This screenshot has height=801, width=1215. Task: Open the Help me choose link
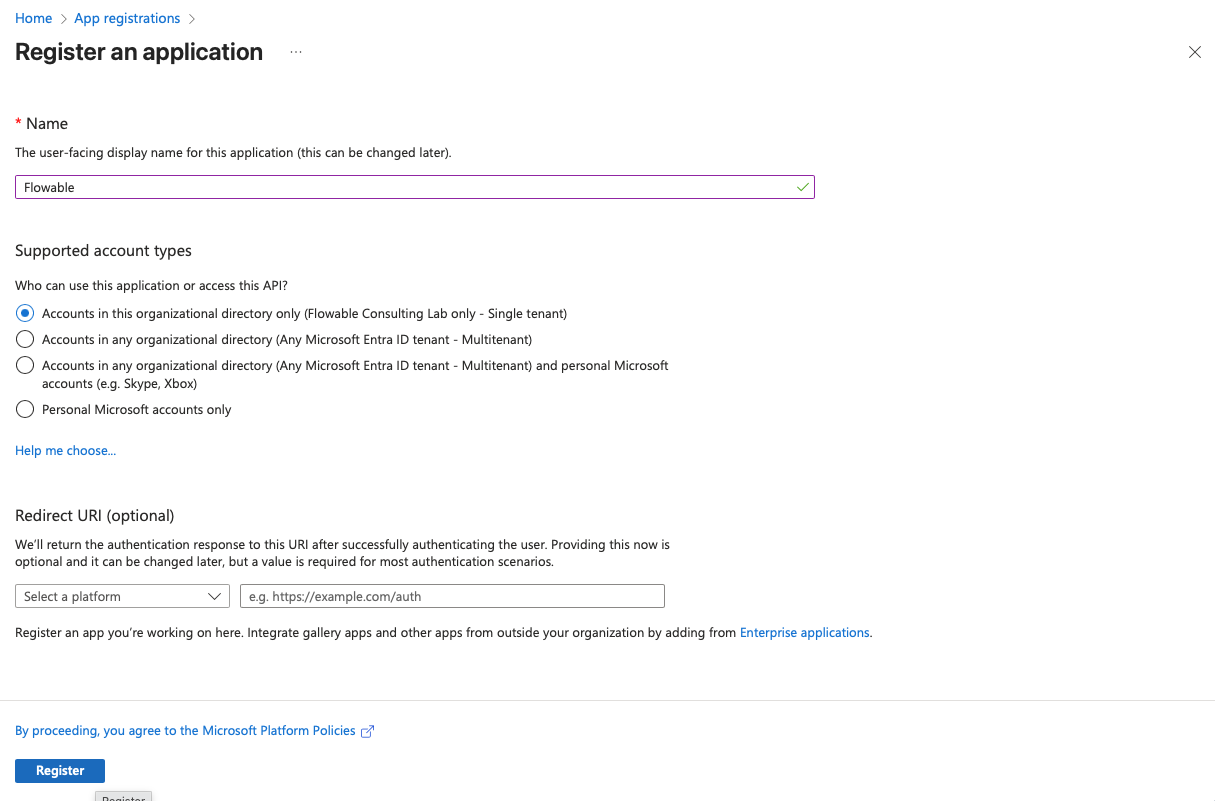click(65, 451)
